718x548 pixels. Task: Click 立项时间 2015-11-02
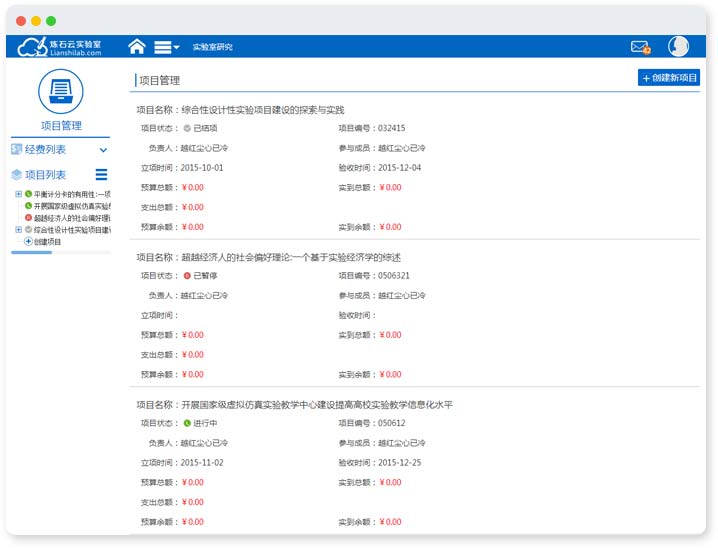pos(202,462)
